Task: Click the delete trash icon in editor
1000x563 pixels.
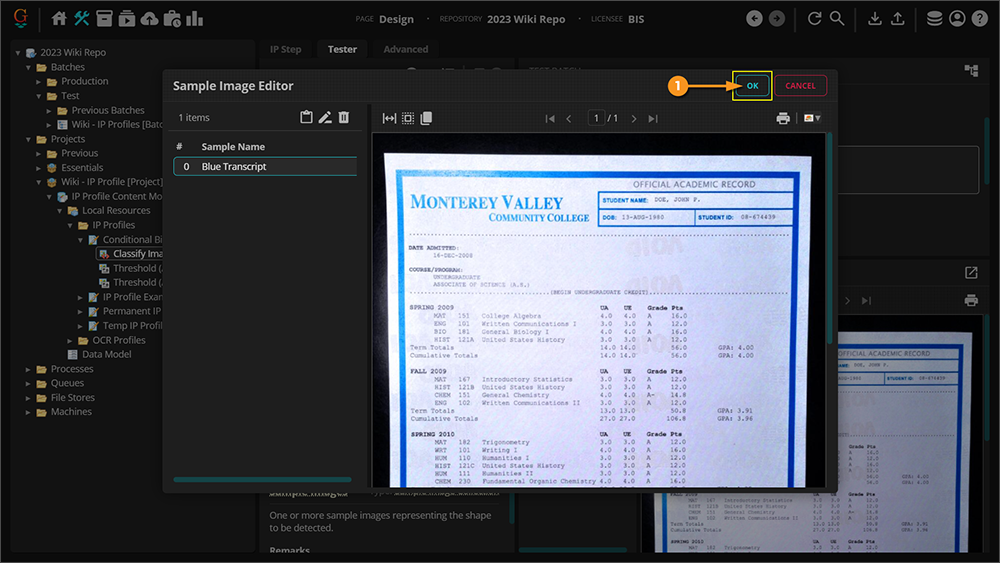Action: [344, 117]
